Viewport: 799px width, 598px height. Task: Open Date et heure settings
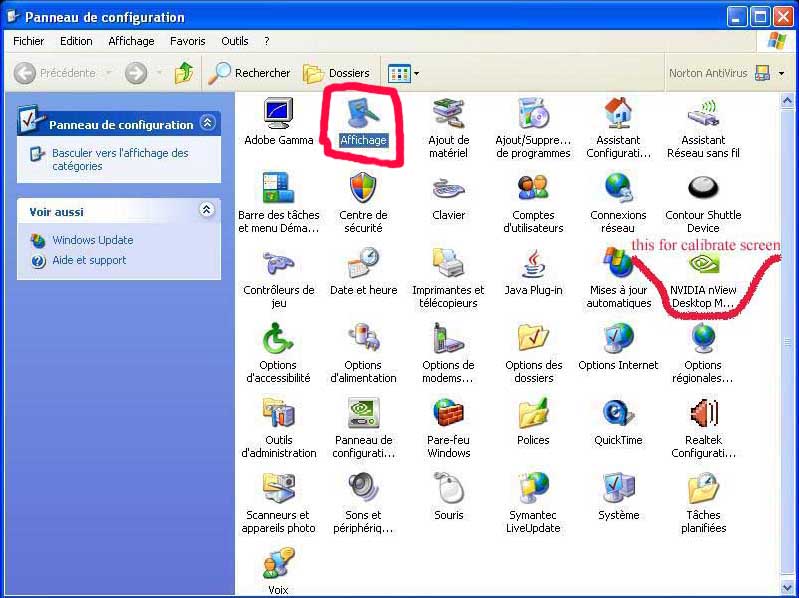[363, 272]
